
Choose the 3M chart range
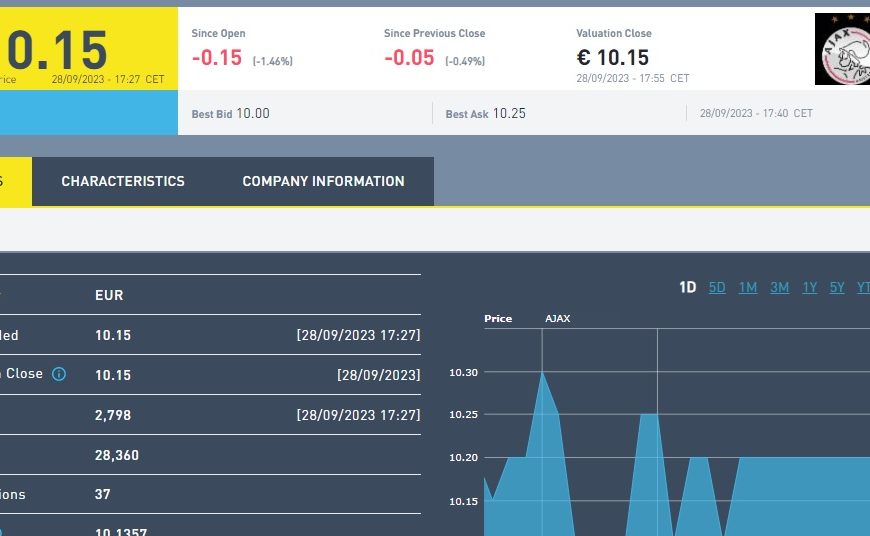(779, 288)
